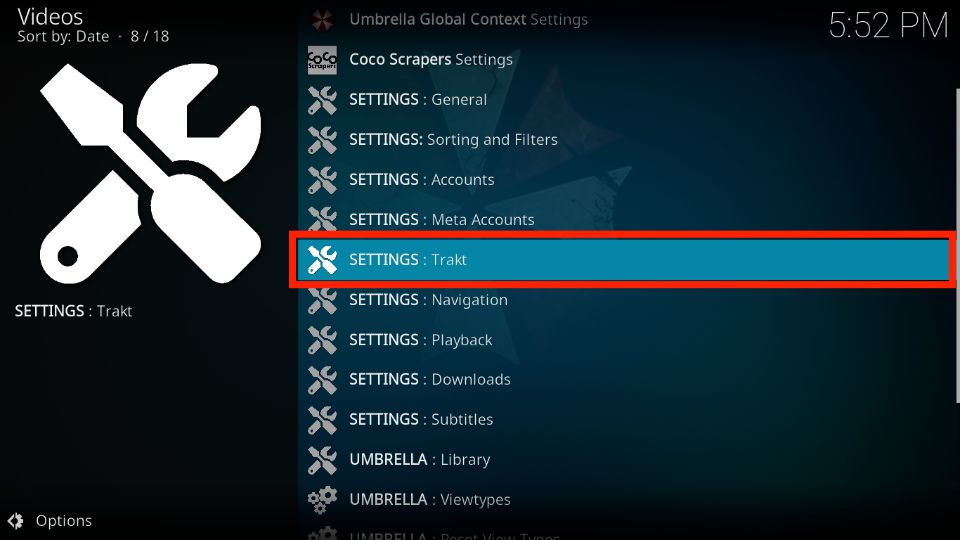Open Umbrella Global Context Settings
The height and width of the screenshot is (540, 960).
pos(468,20)
